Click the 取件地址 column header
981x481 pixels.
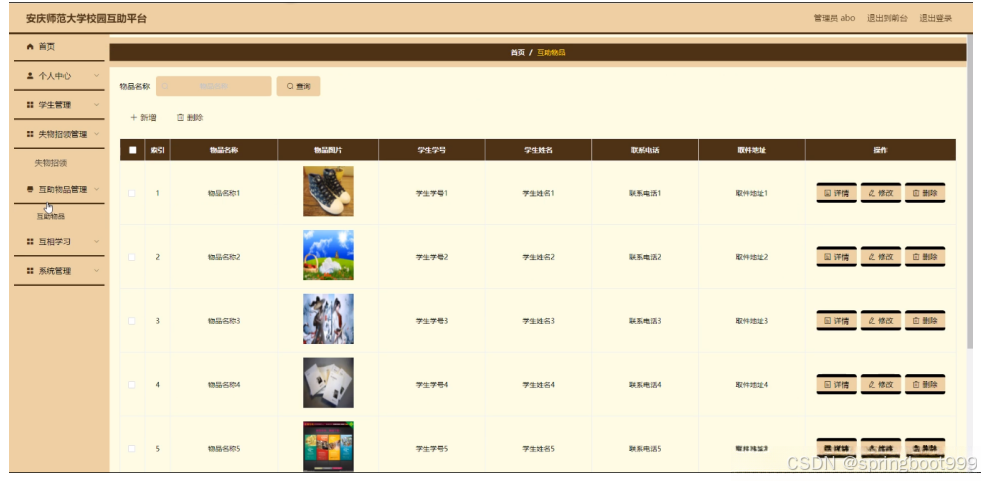[751, 150]
